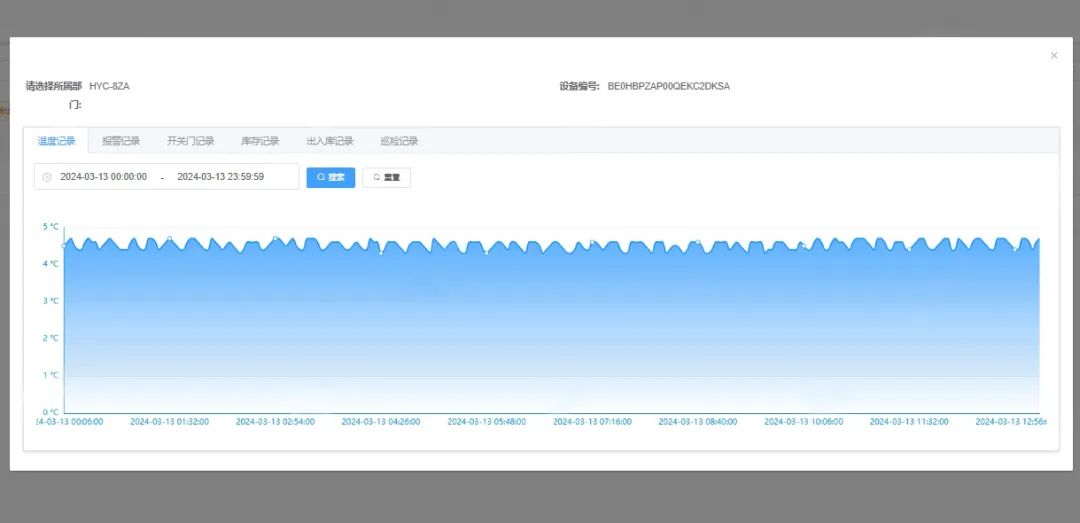Click the 4 °C y-axis label

tap(52, 263)
